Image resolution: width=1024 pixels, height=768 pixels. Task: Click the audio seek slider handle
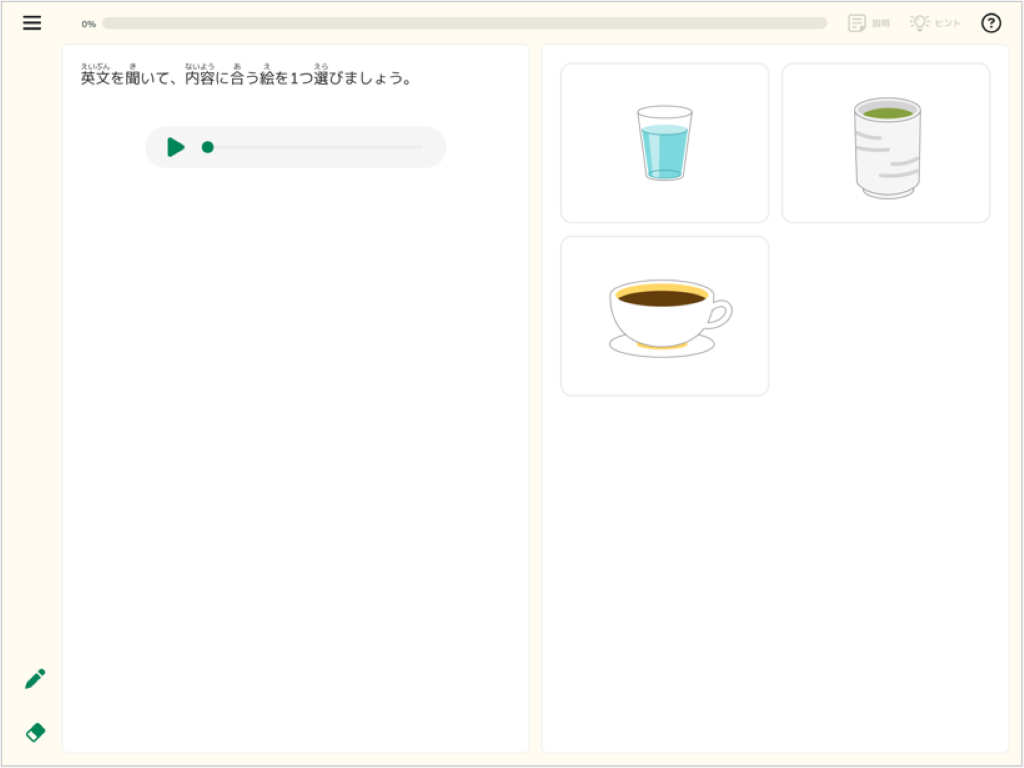tap(208, 147)
